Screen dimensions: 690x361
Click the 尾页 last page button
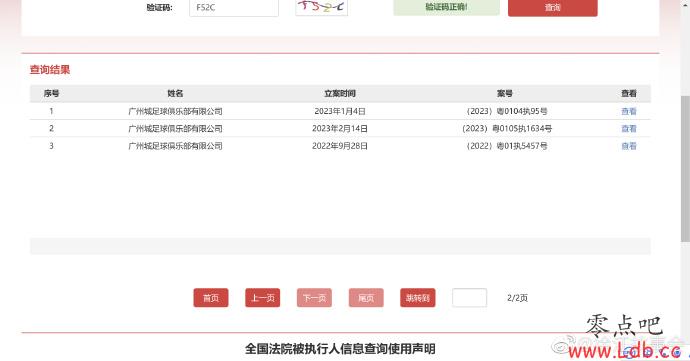(x=366, y=298)
